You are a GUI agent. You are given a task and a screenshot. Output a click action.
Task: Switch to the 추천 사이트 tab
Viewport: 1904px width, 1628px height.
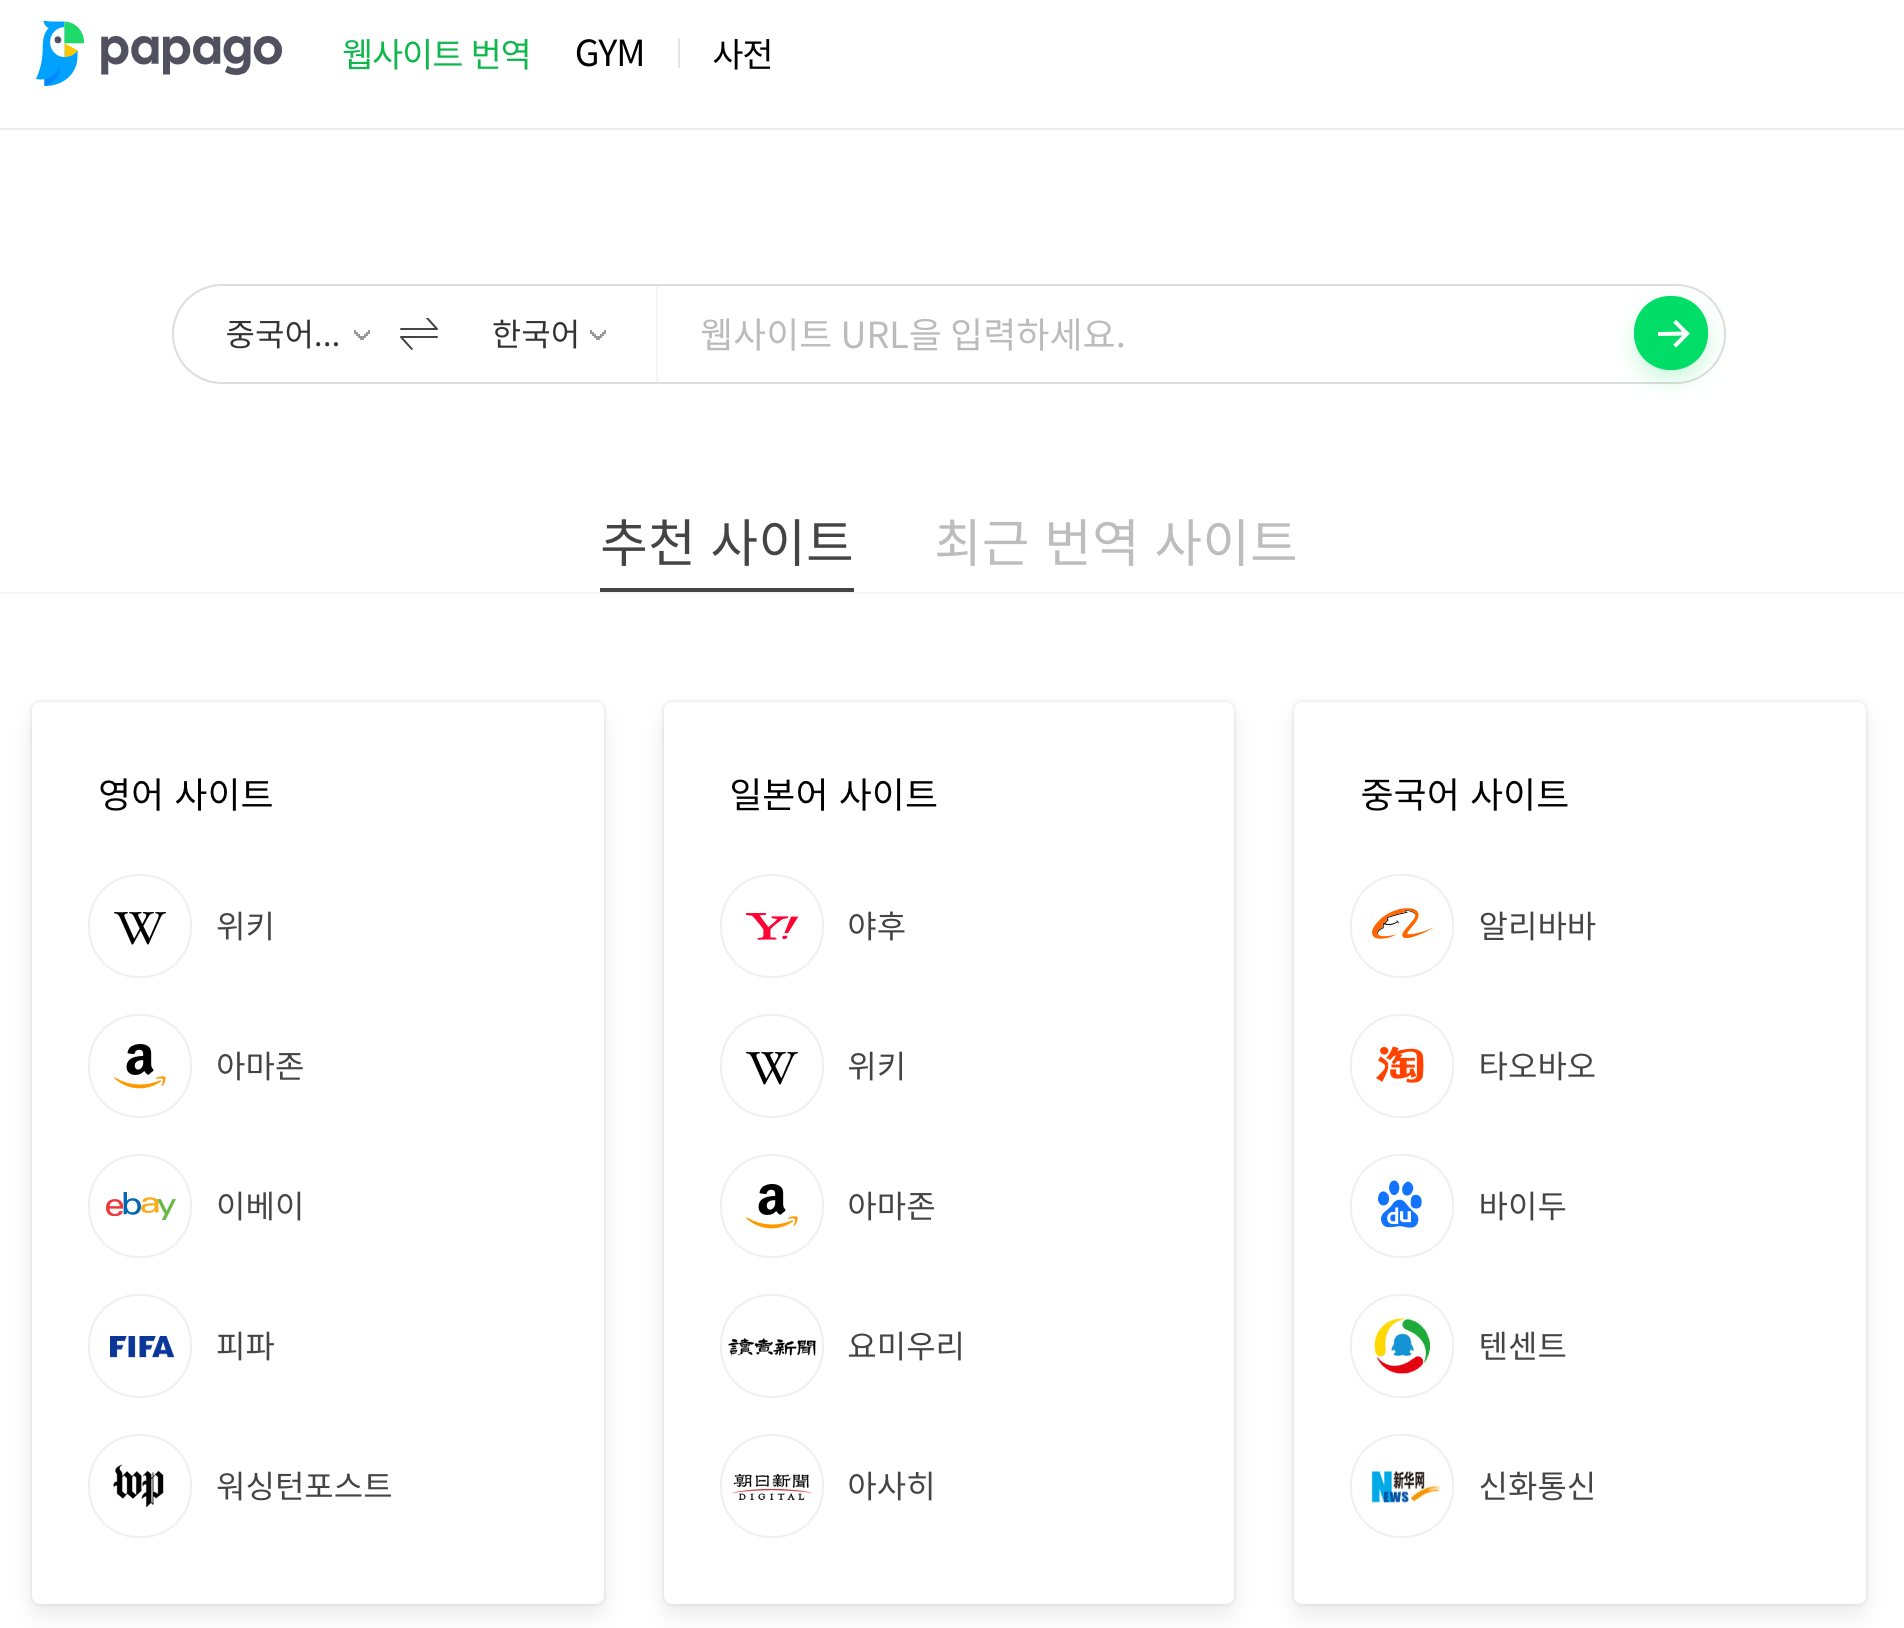coord(727,542)
